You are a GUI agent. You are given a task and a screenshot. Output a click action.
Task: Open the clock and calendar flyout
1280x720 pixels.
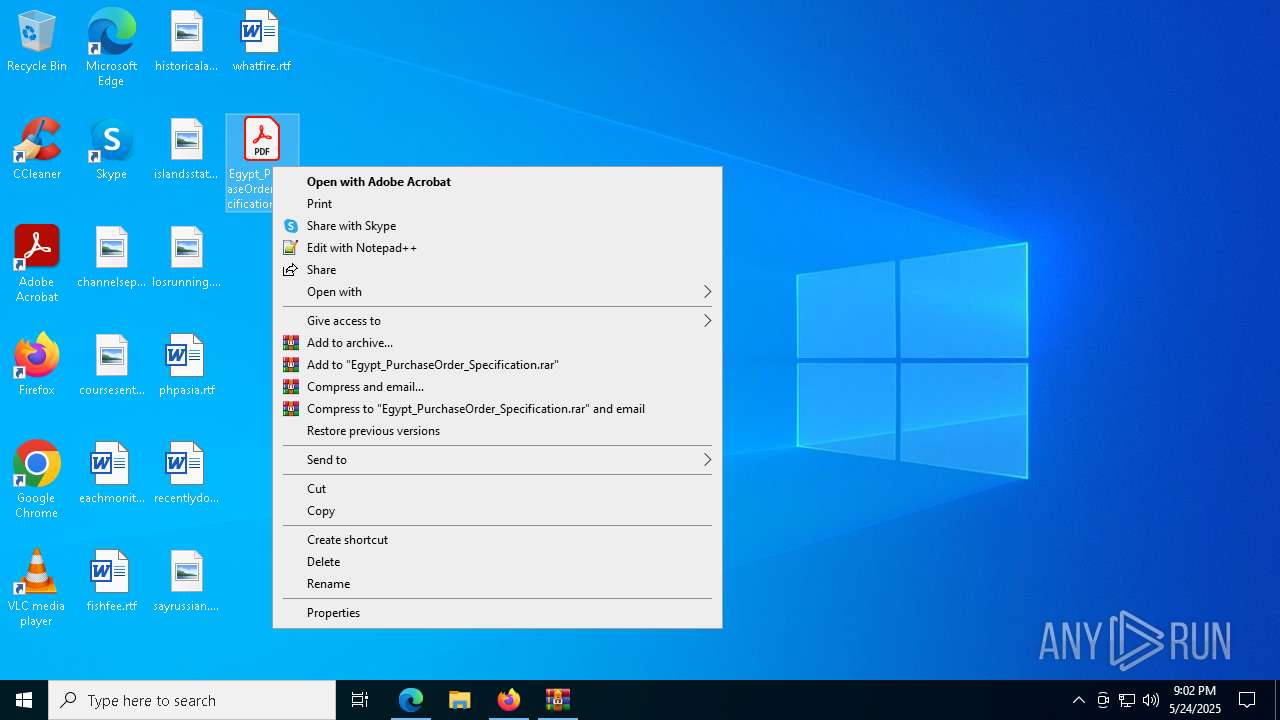pos(1195,700)
